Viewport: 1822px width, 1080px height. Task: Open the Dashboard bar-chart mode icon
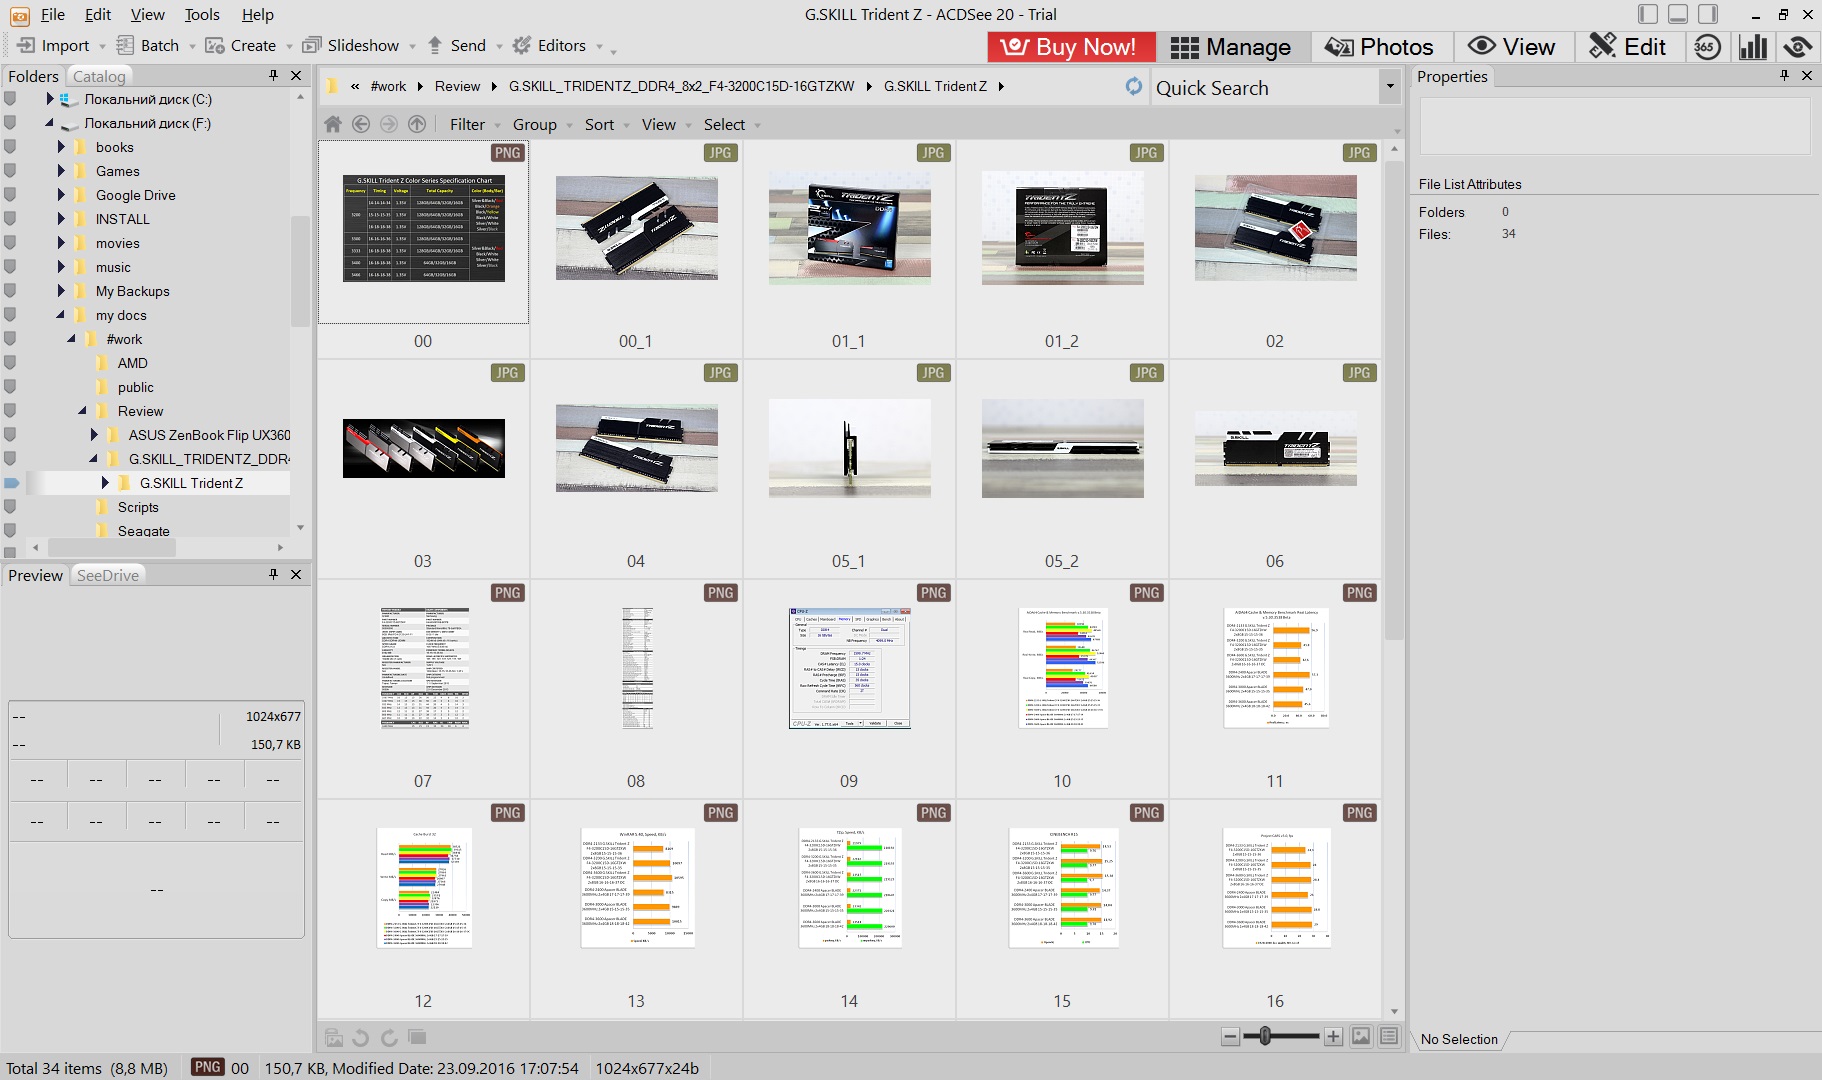point(1753,47)
